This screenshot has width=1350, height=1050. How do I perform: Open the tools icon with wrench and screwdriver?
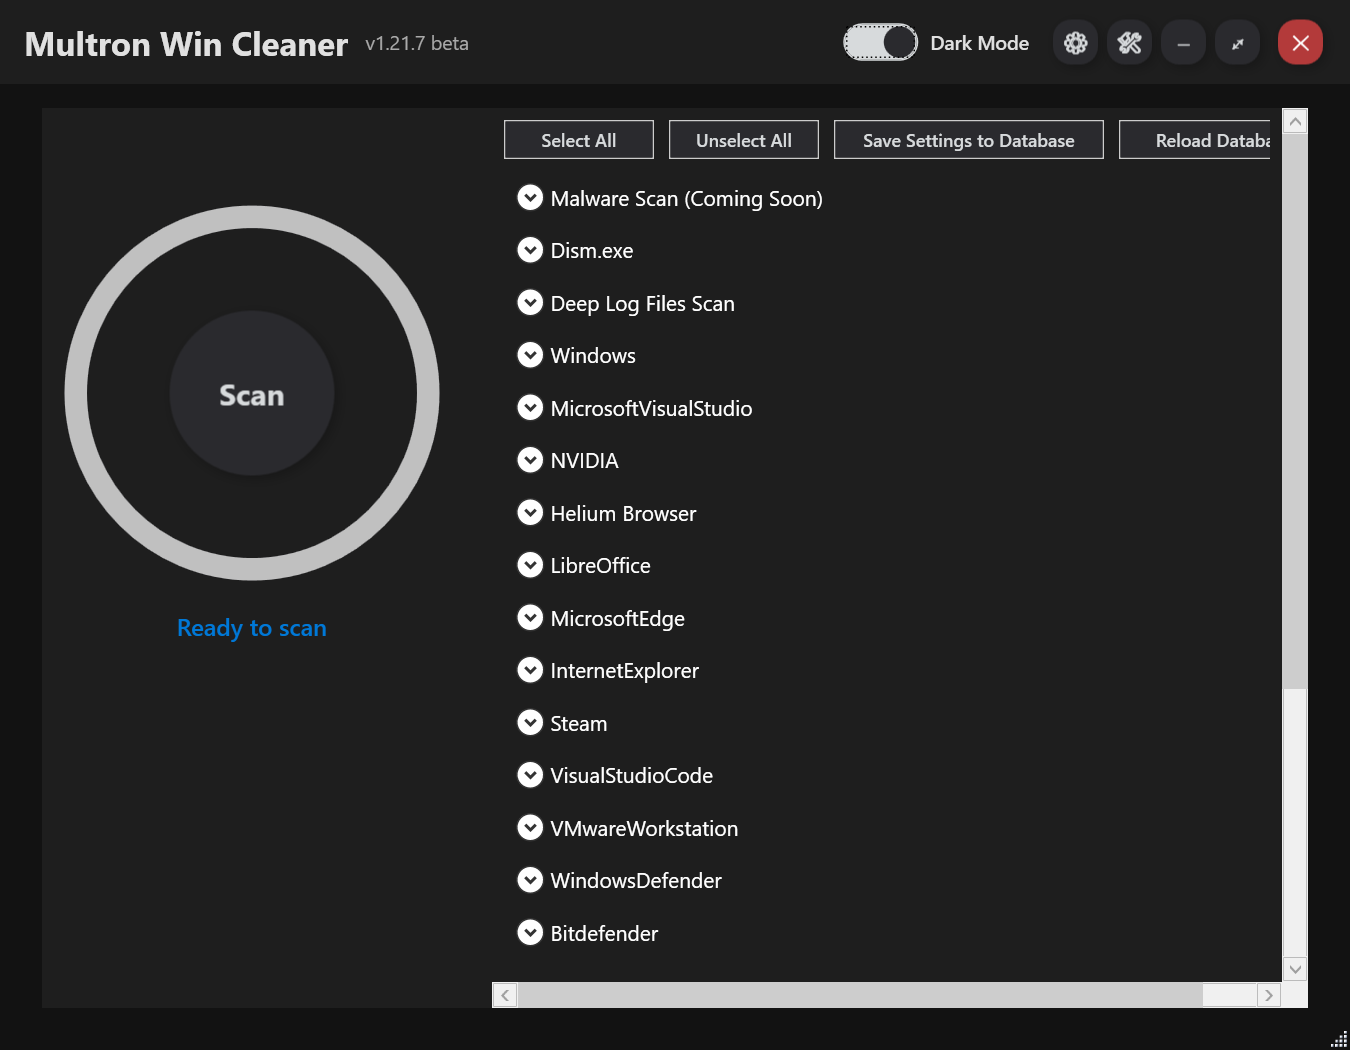(x=1129, y=43)
